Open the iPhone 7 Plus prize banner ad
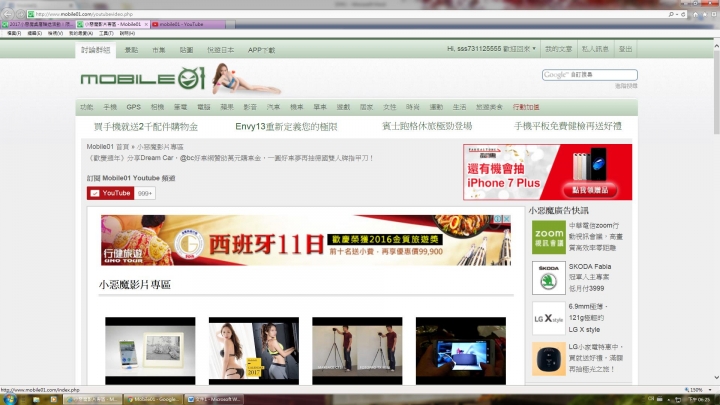The image size is (720, 405). click(547, 172)
